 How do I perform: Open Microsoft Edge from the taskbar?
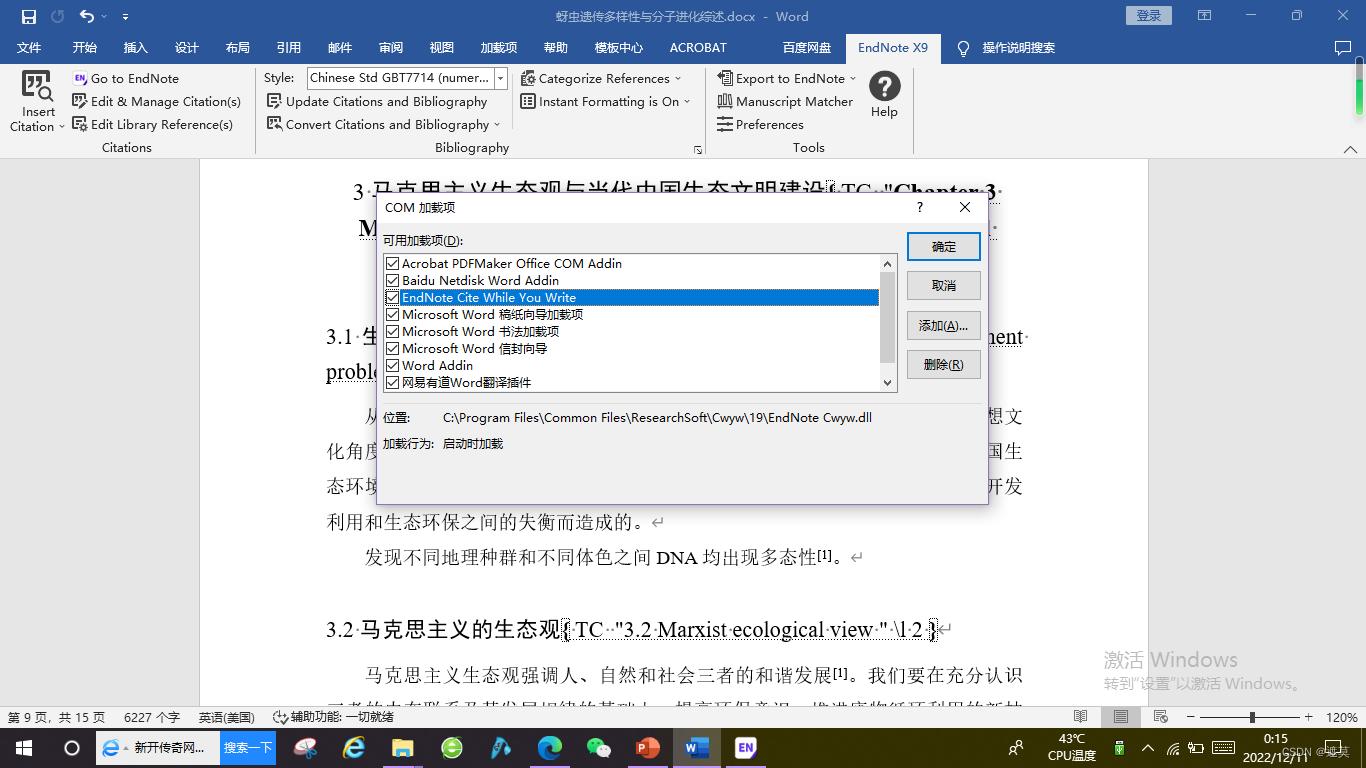pyautogui.click(x=549, y=748)
